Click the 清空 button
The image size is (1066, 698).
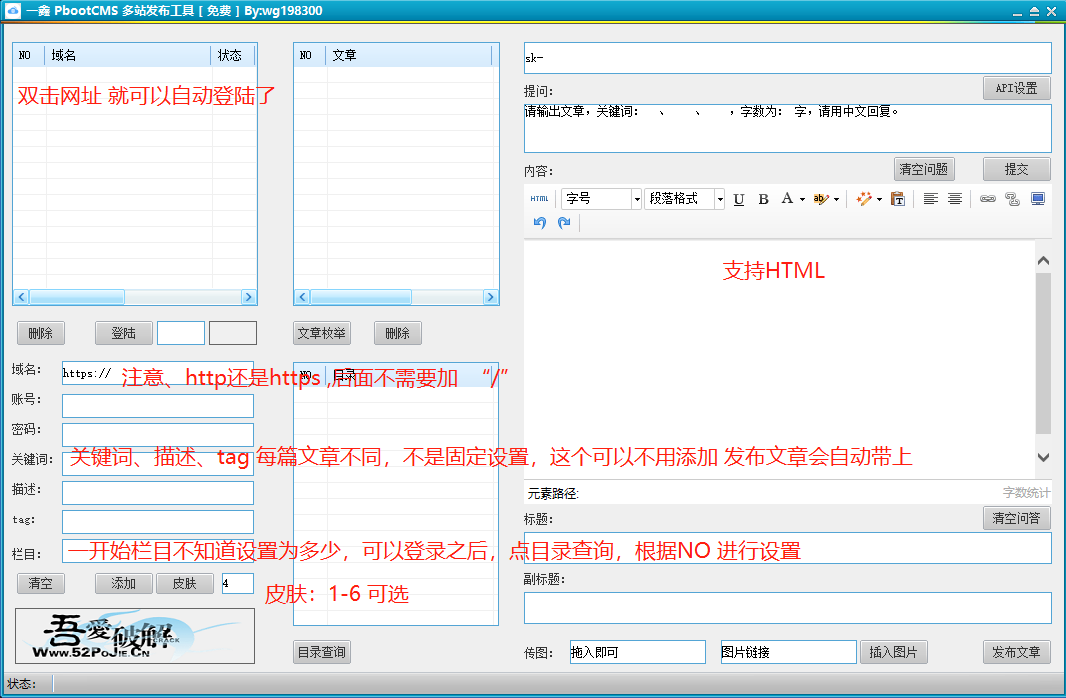click(x=41, y=583)
